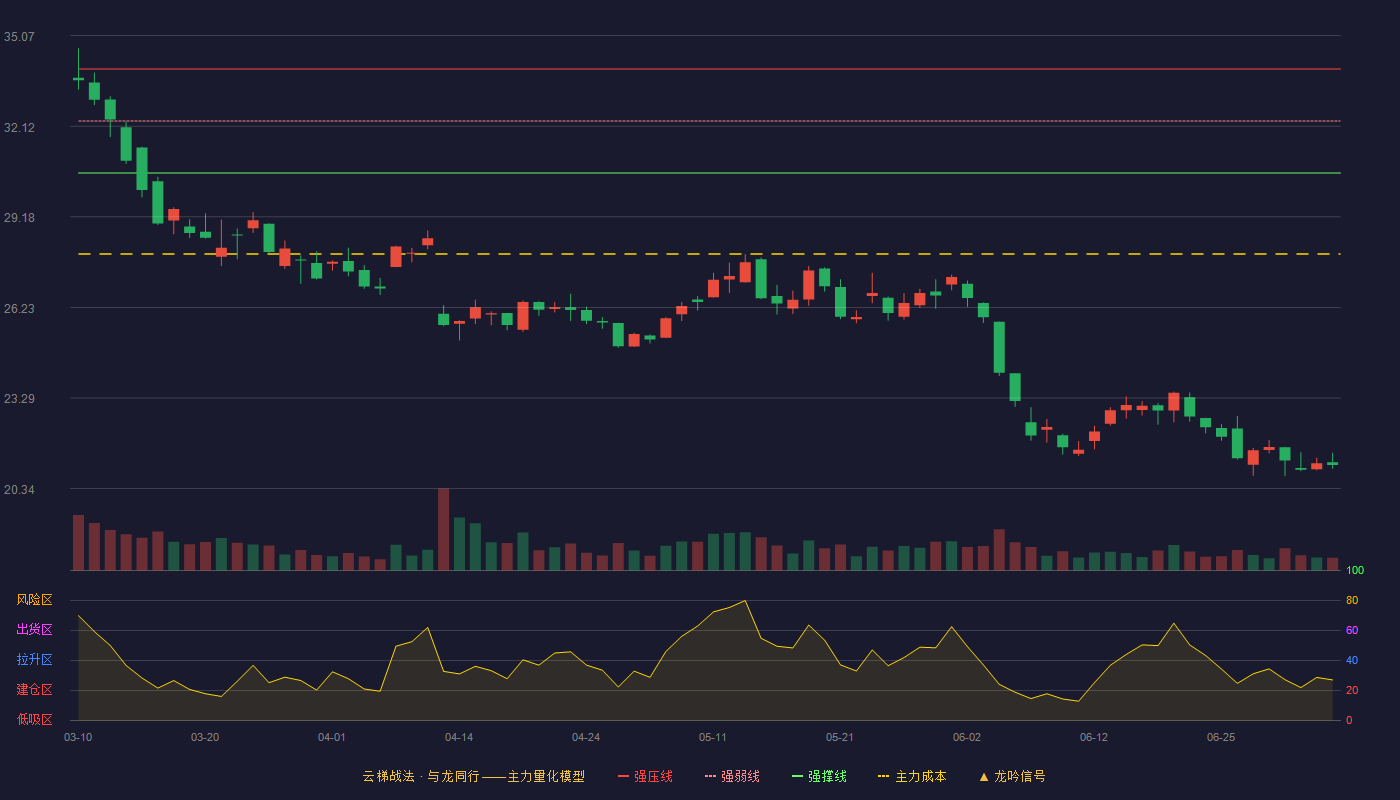Click the 04-01 date label
The height and width of the screenshot is (800, 1400).
[x=332, y=737]
